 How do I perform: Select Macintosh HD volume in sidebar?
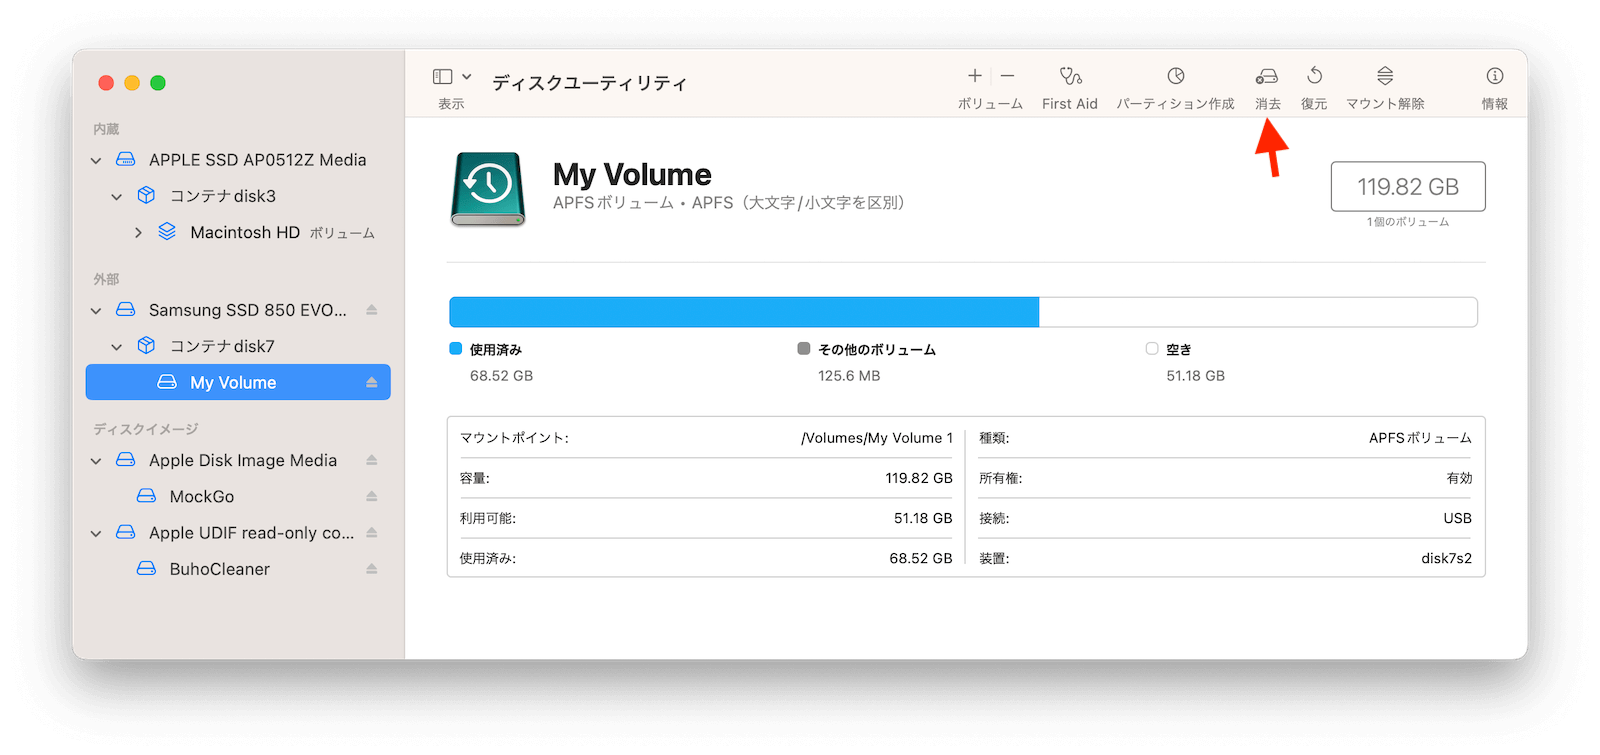coord(238,232)
